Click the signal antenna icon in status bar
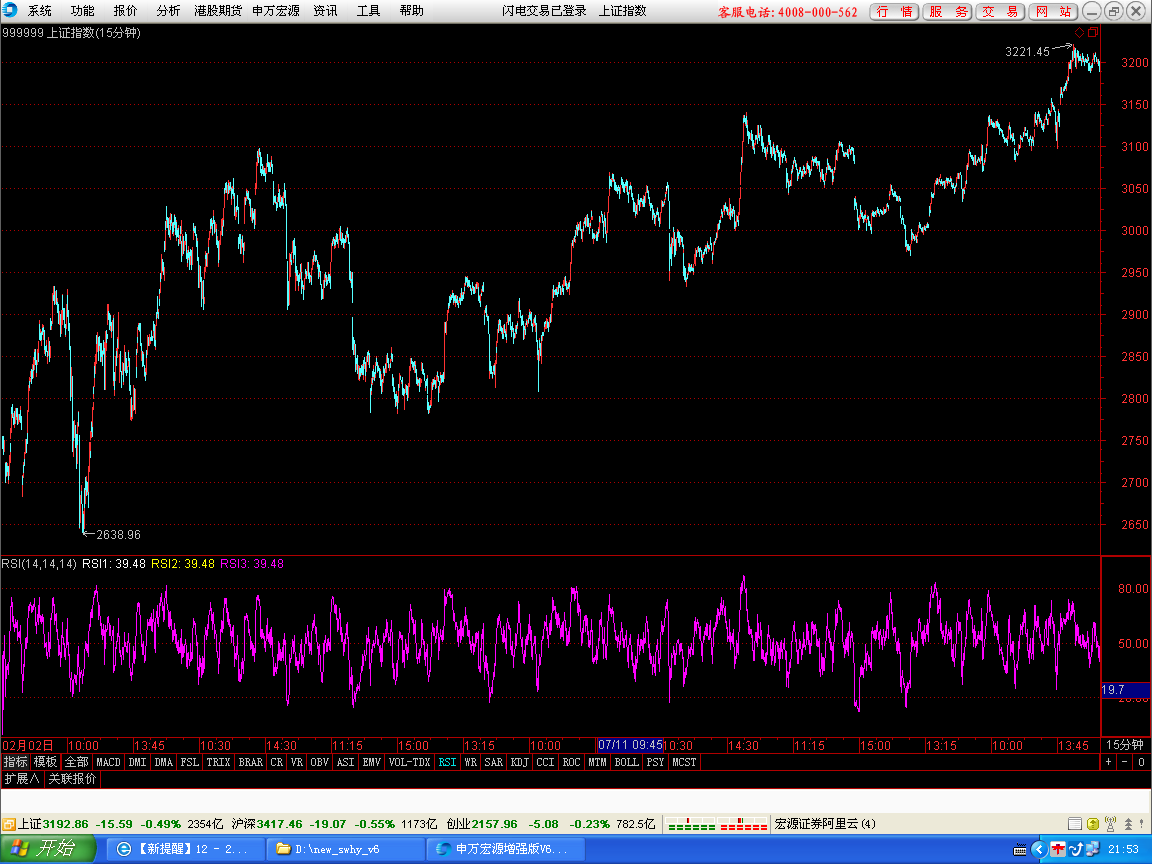1152x864 pixels. click(1110, 824)
